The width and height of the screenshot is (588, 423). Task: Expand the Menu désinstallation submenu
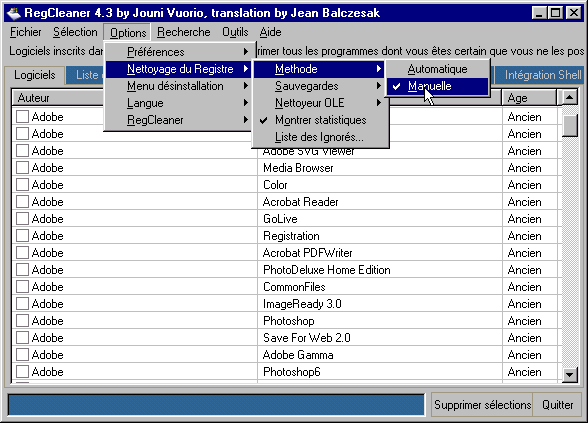pyautogui.click(x=178, y=86)
